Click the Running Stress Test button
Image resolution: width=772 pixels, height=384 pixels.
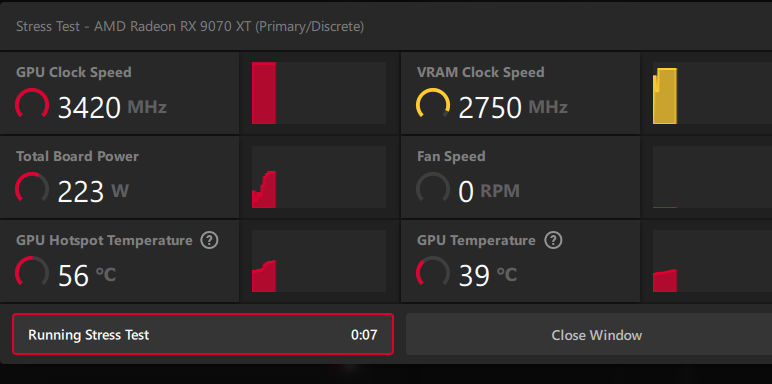pos(203,334)
